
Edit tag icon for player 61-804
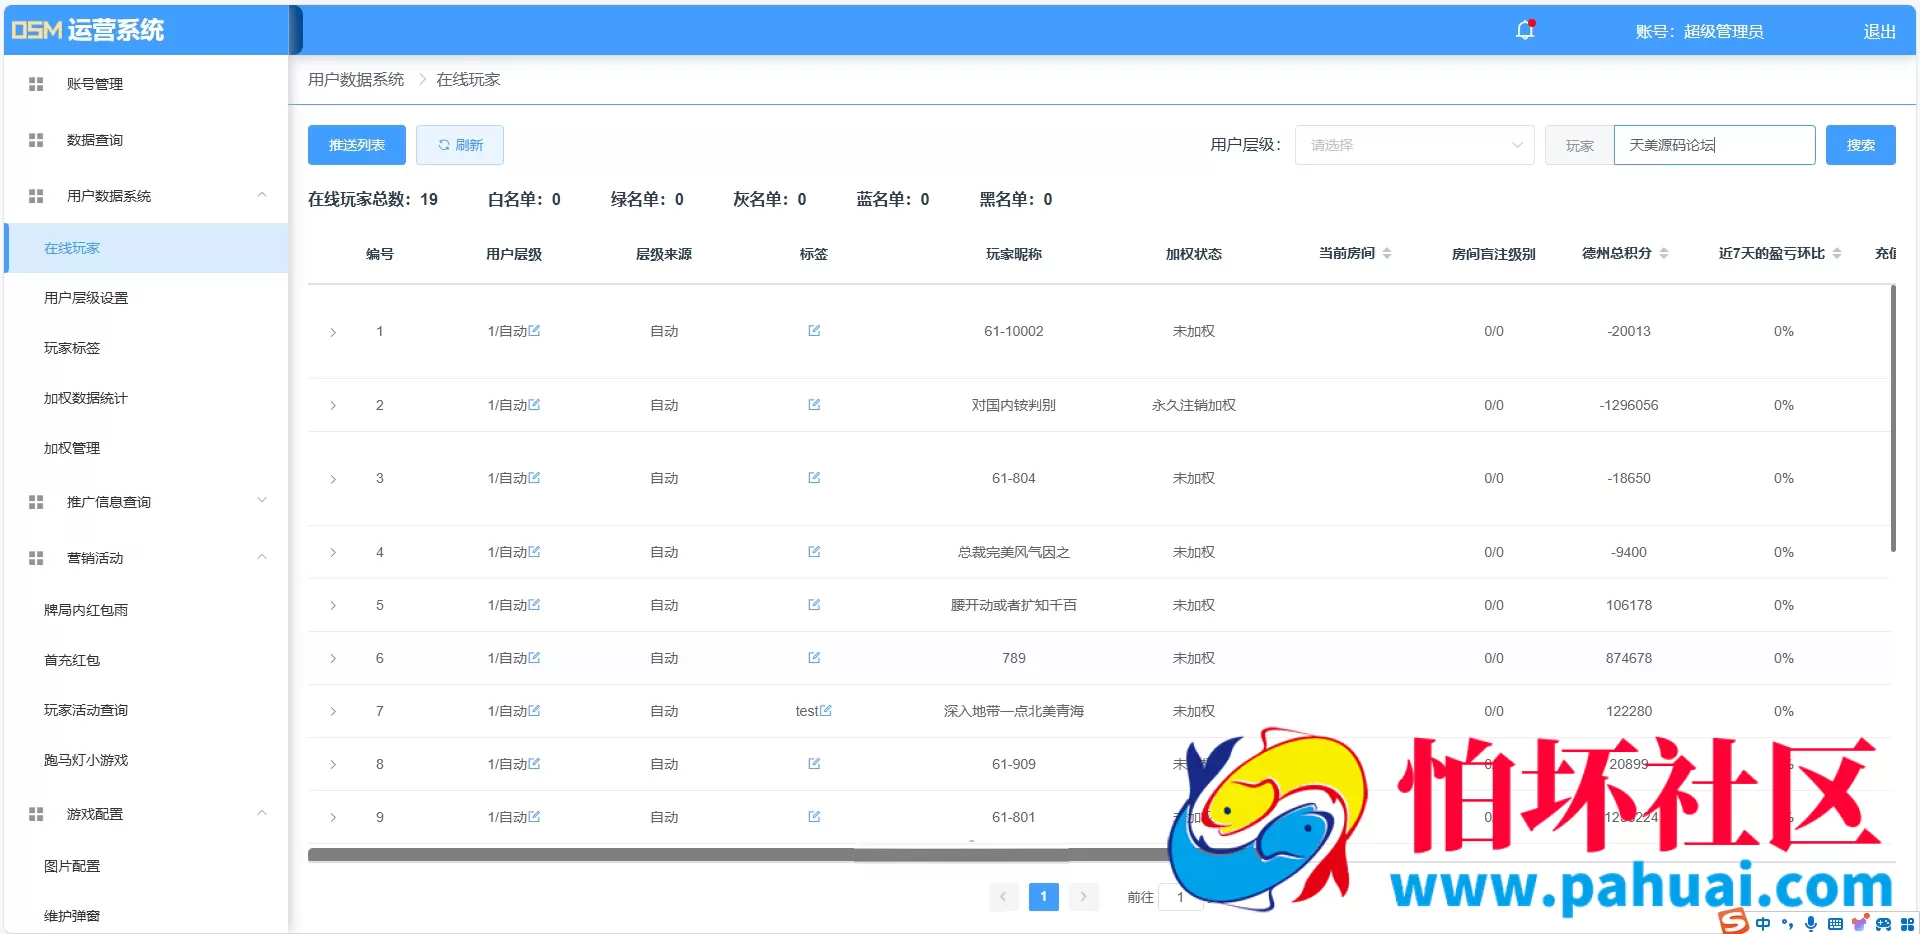pos(814,478)
